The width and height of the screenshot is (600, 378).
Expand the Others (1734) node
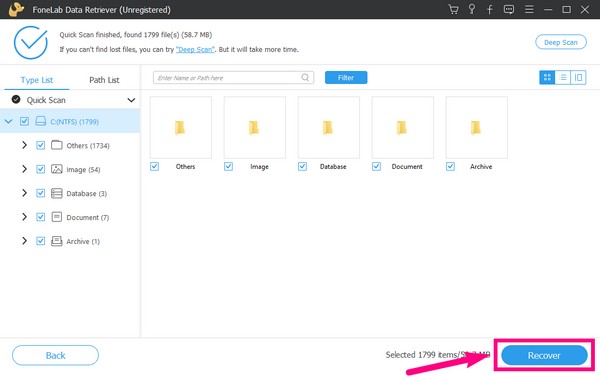click(24, 145)
